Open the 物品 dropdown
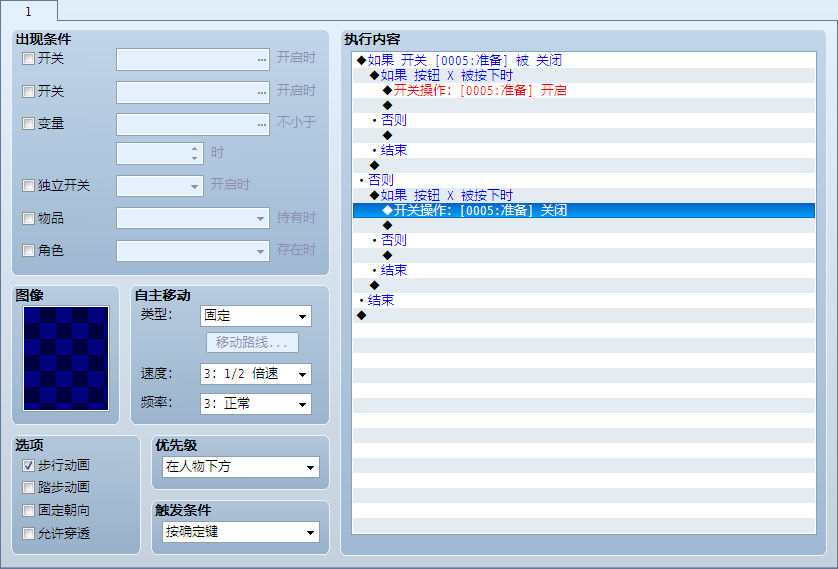This screenshot has width=838, height=569. (193, 218)
